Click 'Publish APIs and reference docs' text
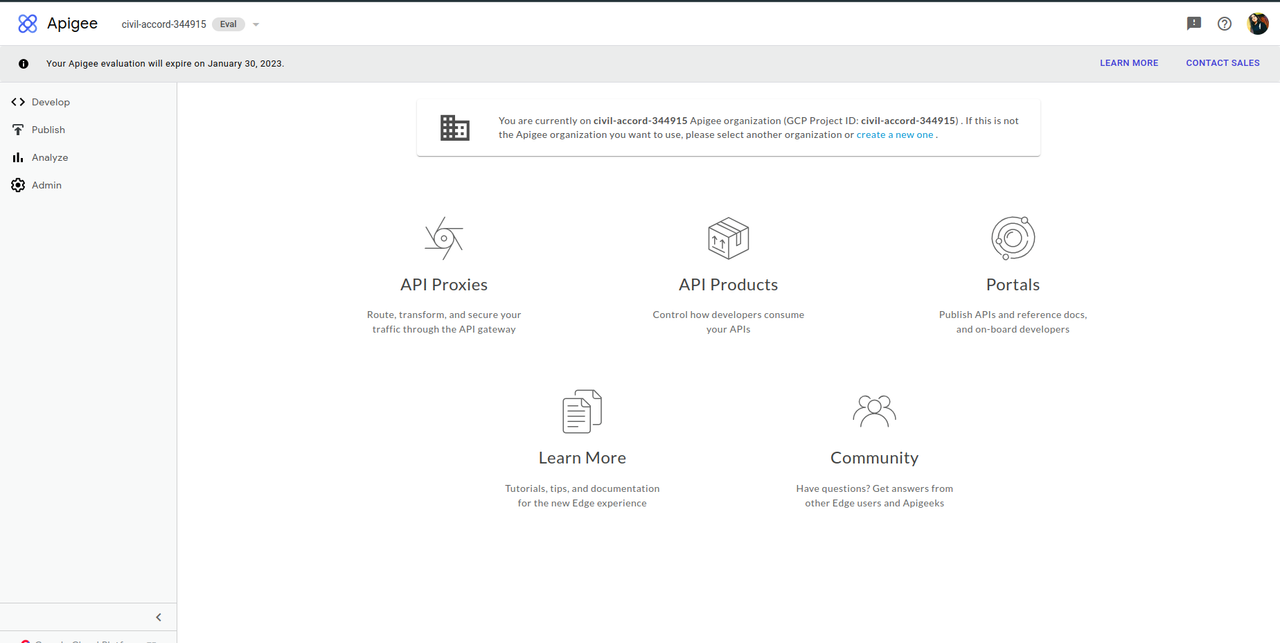The height and width of the screenshot is (643, 1280). pyautogui.click(x=1013, y=322)
